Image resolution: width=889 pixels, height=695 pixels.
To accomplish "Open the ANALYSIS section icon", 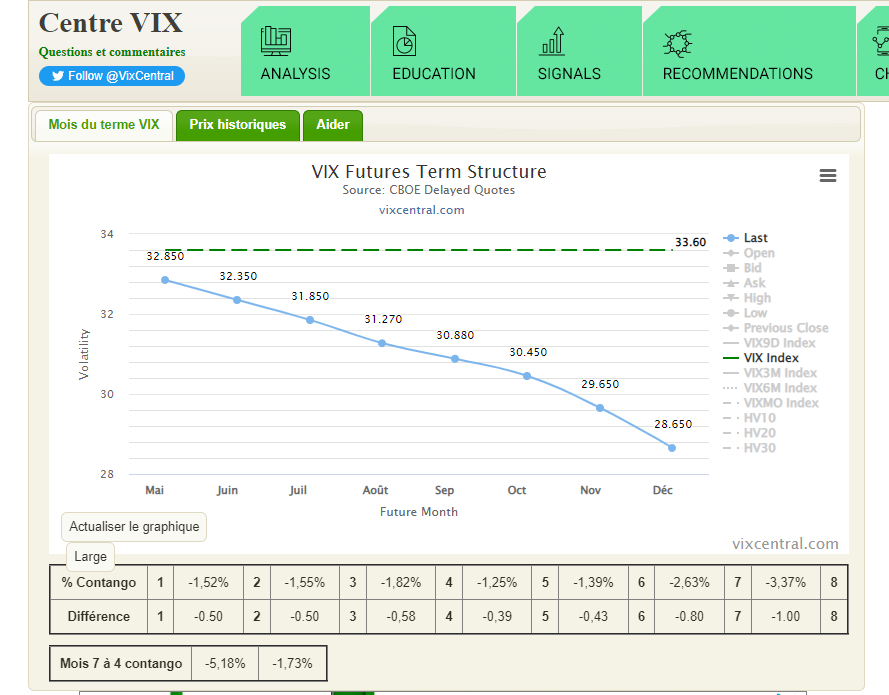I will pos(276,41).
